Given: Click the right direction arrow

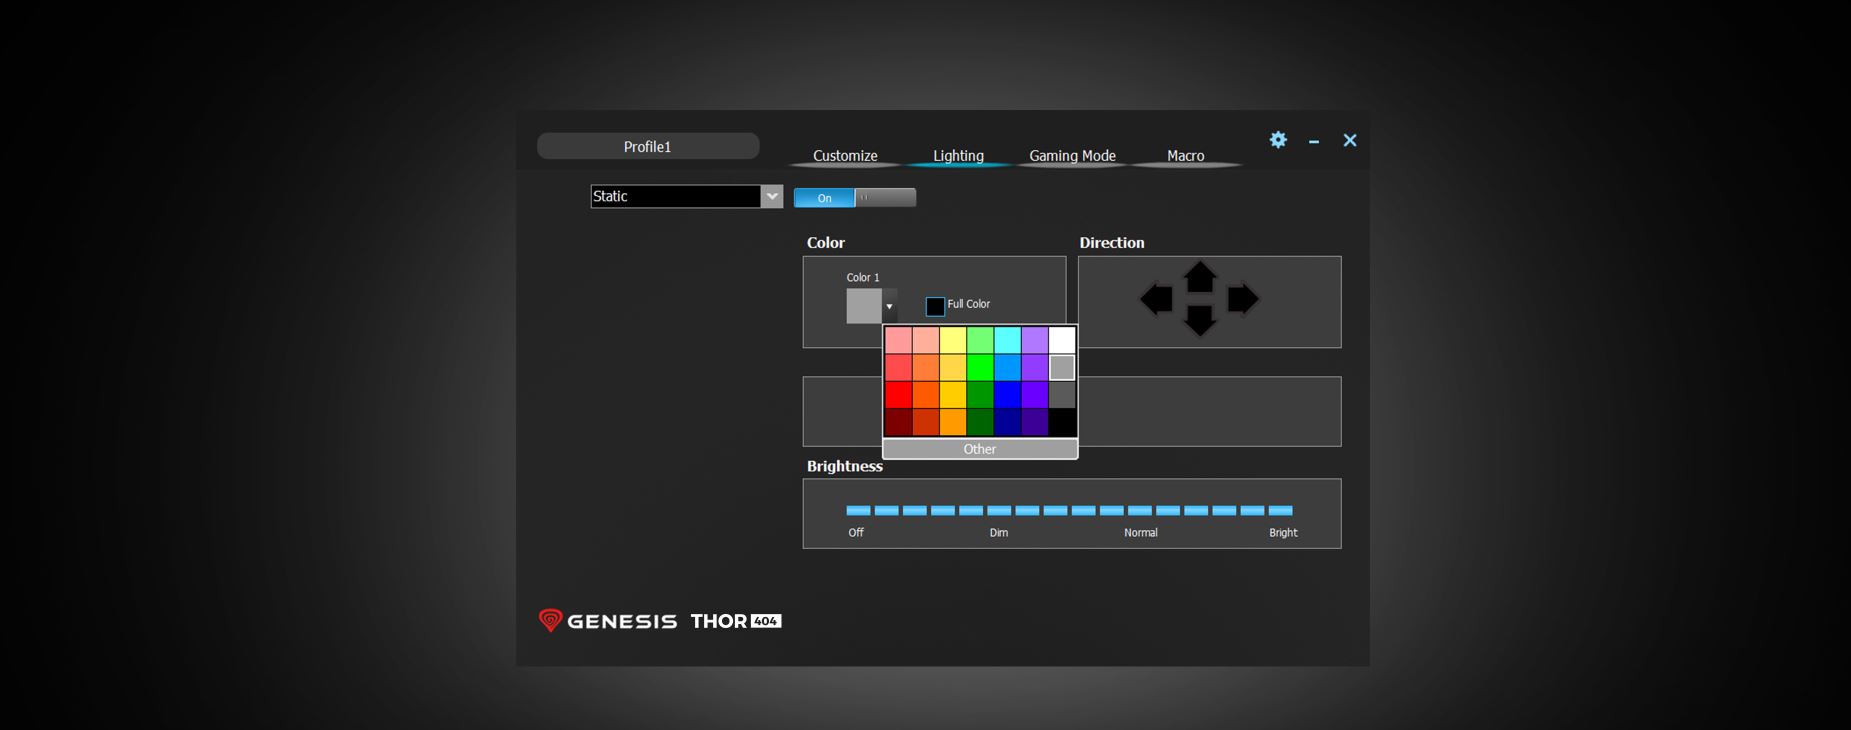Looking at the screenshot, I should click(x=1242, y=299).
